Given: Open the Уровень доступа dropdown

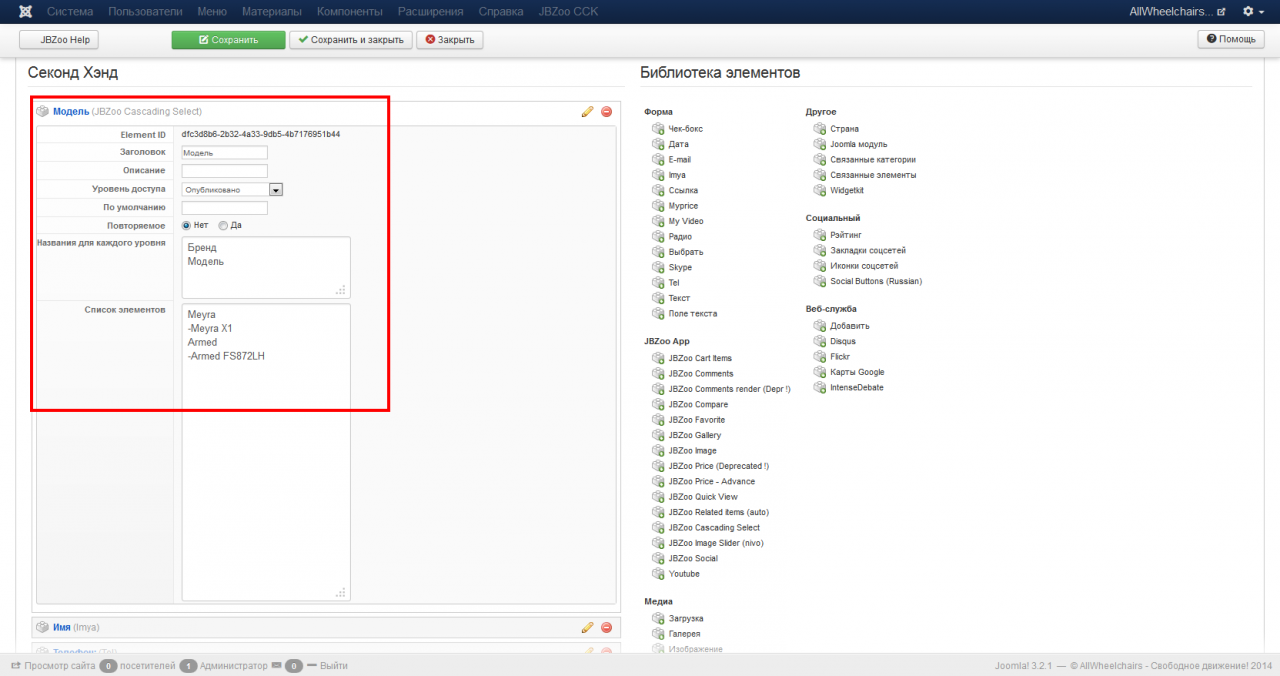Looking at the screenshot, I should (x=233, y=189).
